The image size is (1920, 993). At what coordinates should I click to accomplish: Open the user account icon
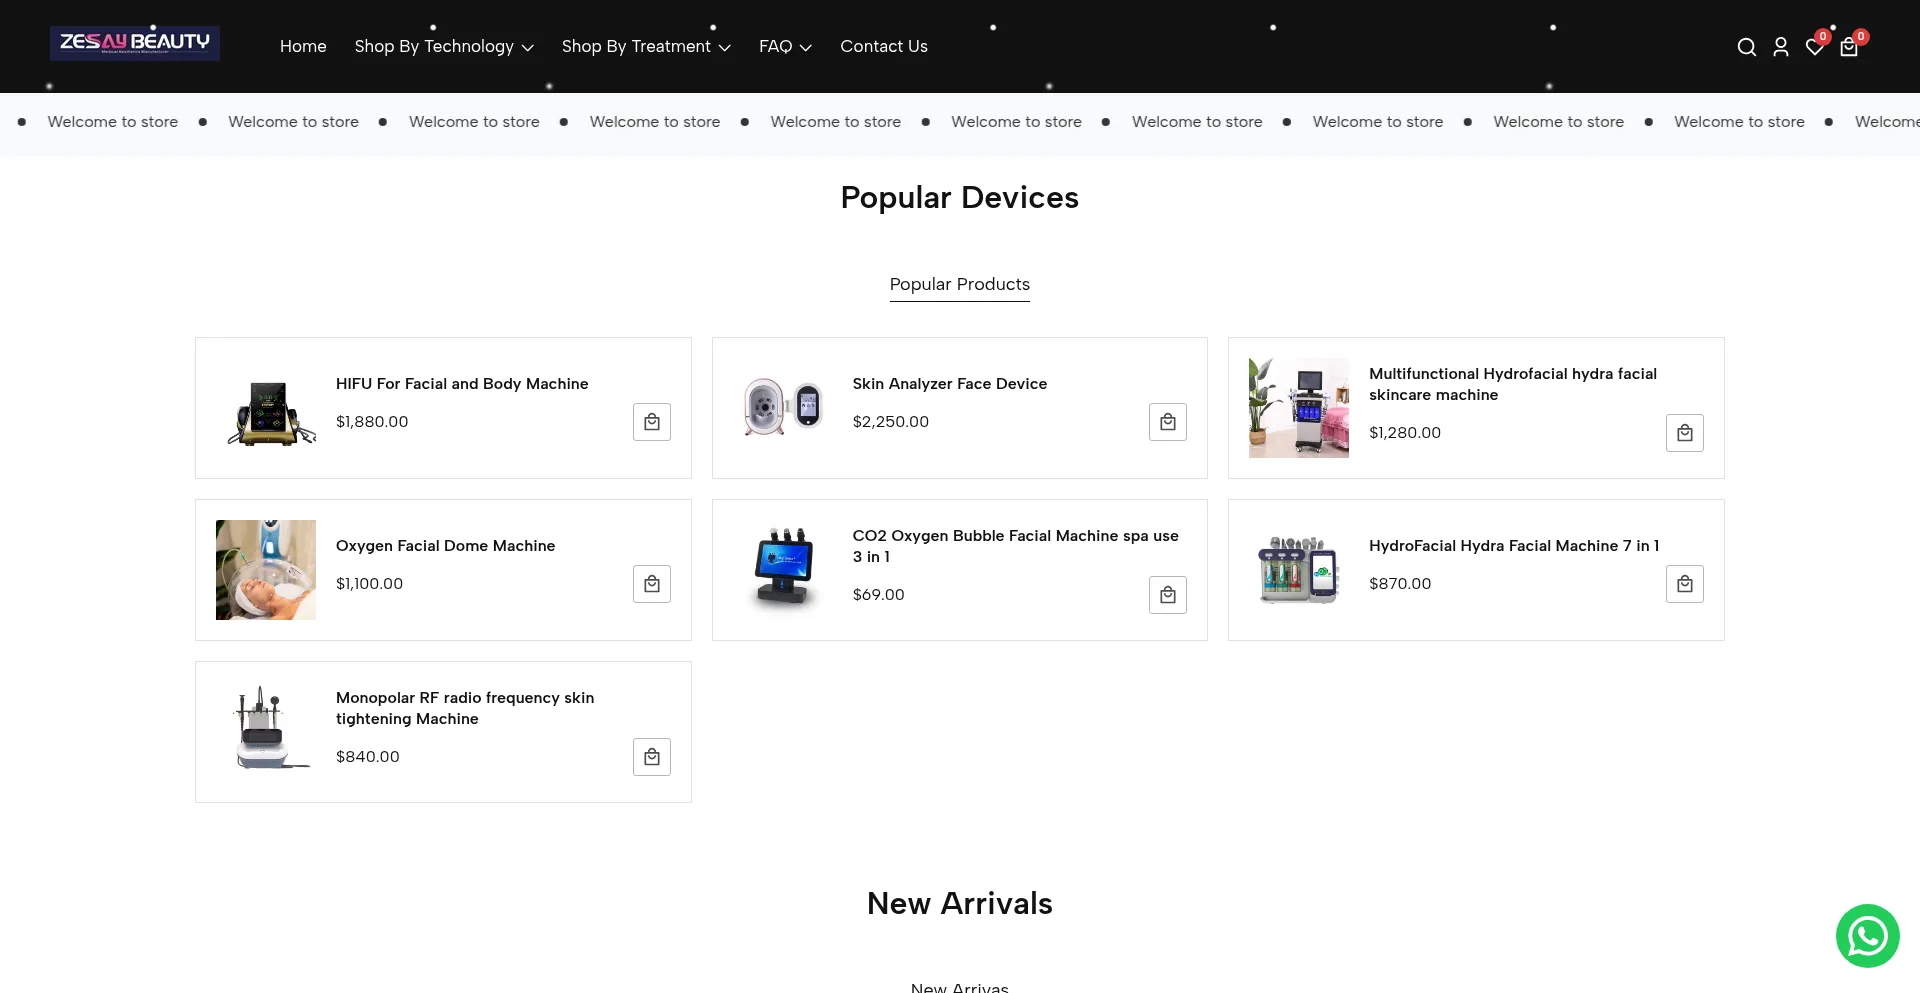coord(1780,47)
